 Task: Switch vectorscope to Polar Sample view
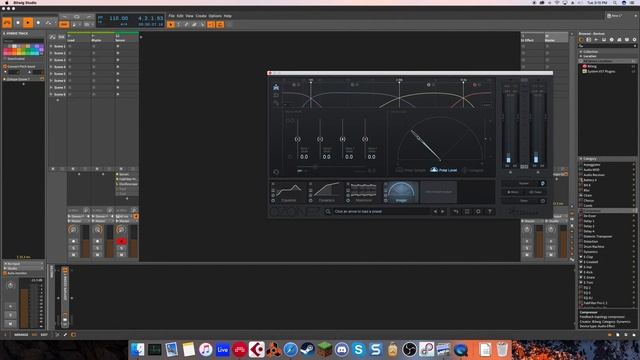point(410,170)
